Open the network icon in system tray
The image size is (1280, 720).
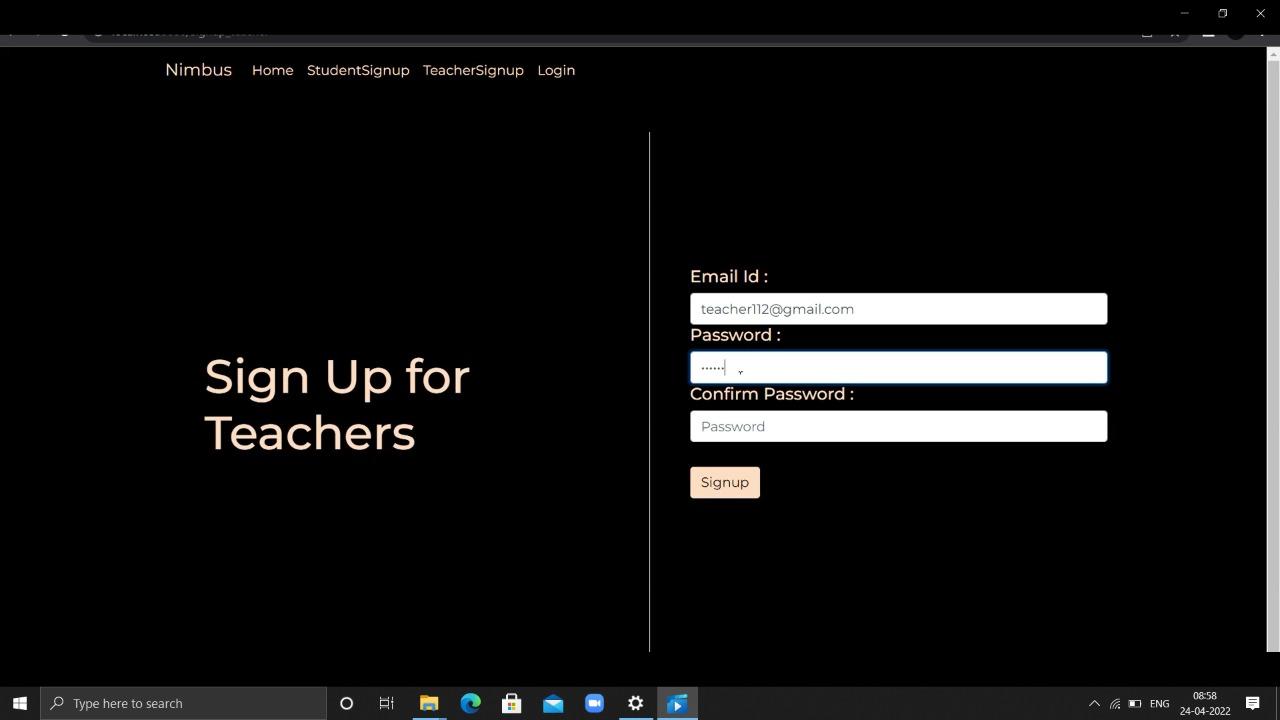pyautogui.click(x=1114, y=703)
